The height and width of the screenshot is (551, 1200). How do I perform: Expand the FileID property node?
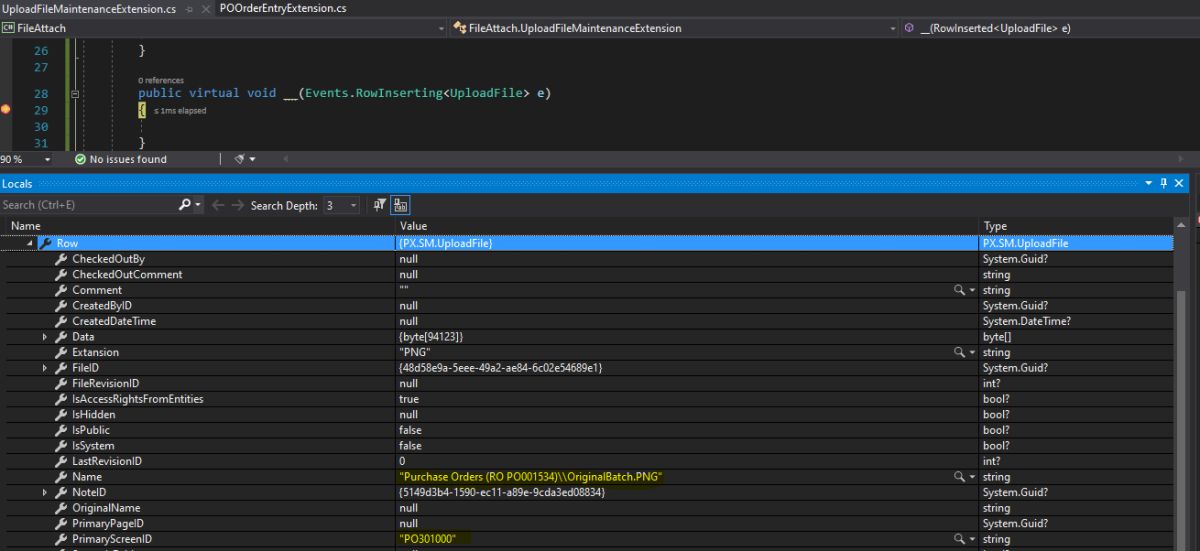pyautogui.click(x=45, y=368)
